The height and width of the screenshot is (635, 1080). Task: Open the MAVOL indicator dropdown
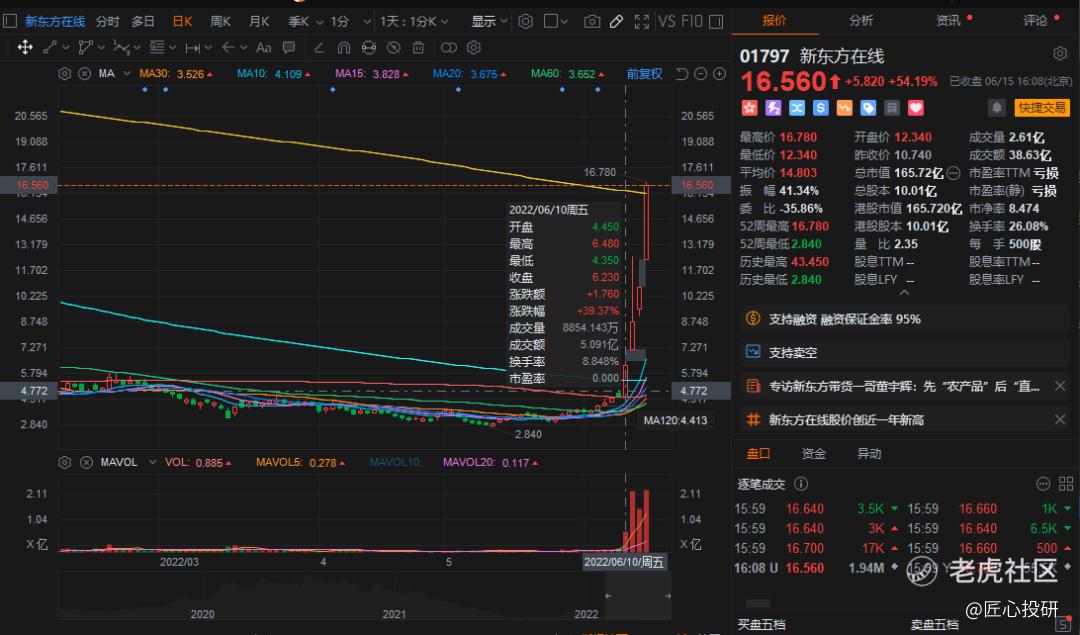pos(152,462)
